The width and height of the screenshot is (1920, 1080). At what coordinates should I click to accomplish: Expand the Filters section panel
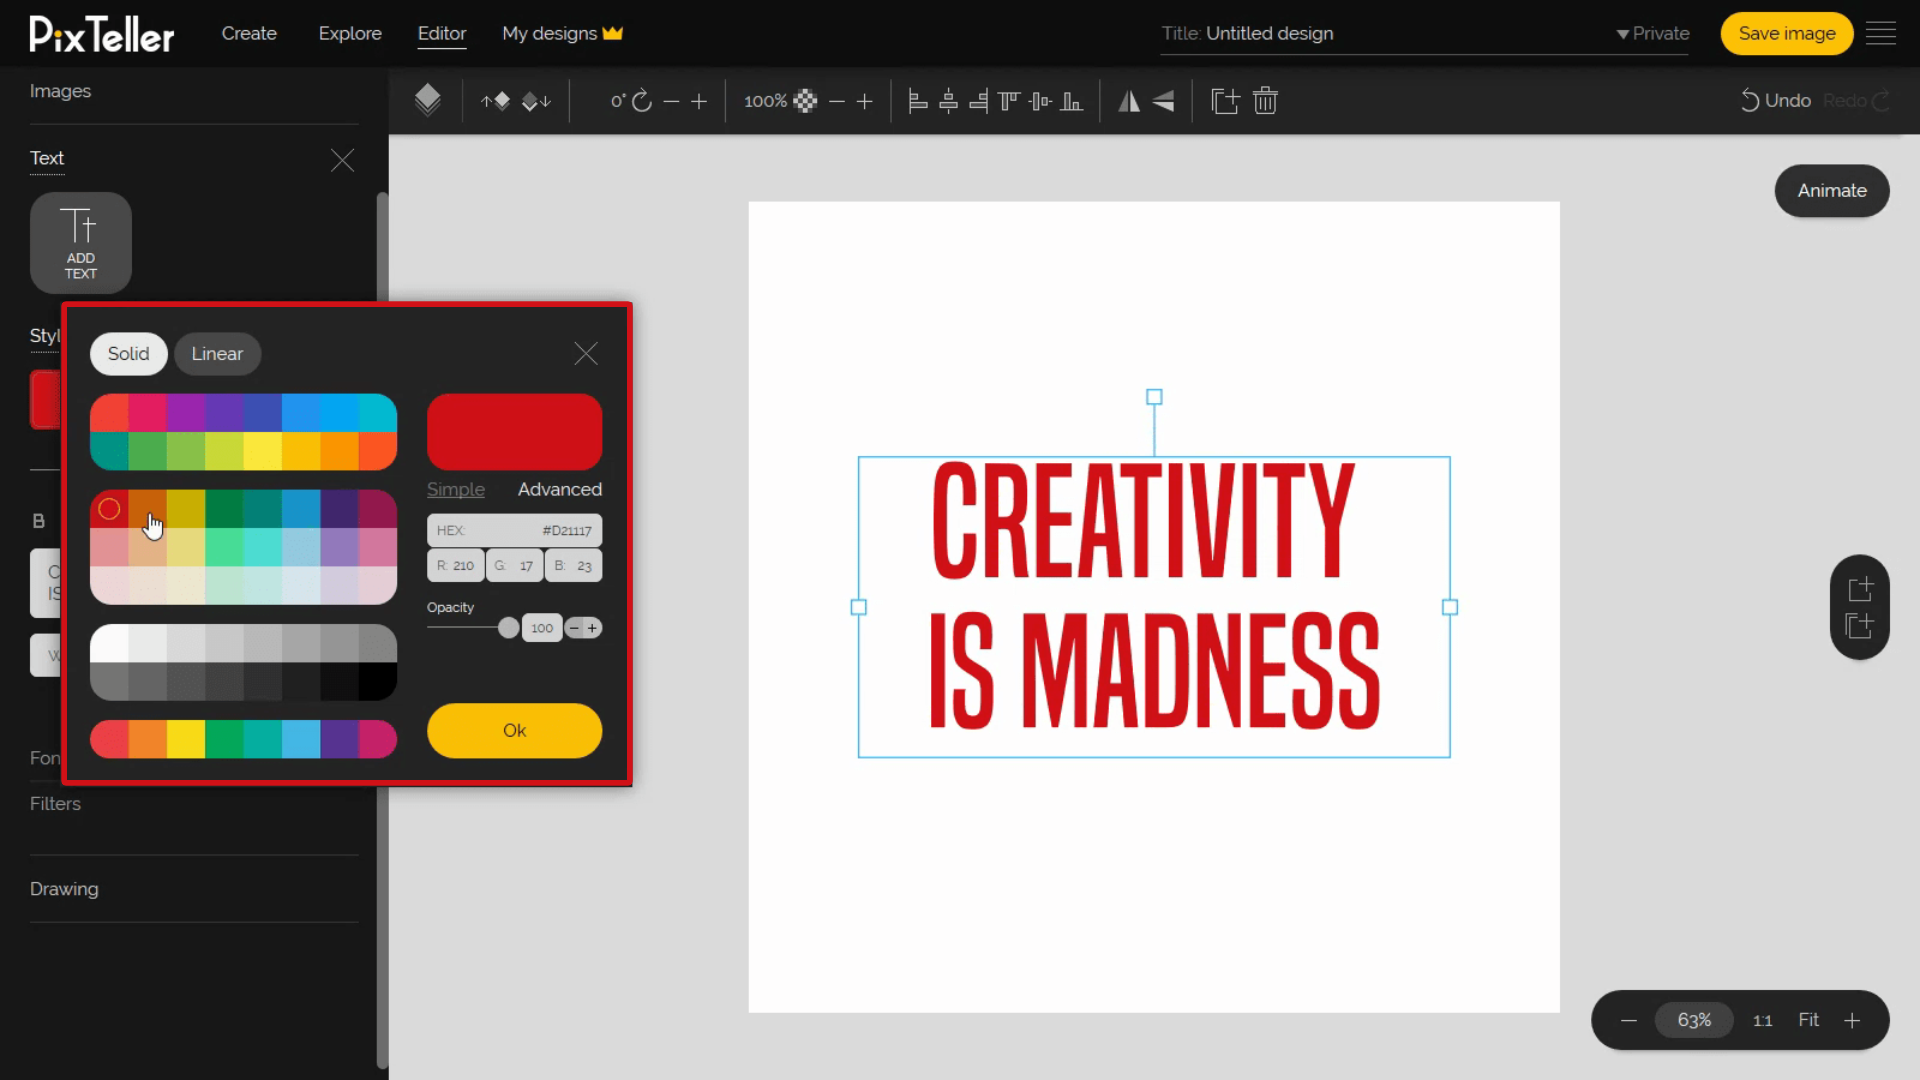pos(55,803)
